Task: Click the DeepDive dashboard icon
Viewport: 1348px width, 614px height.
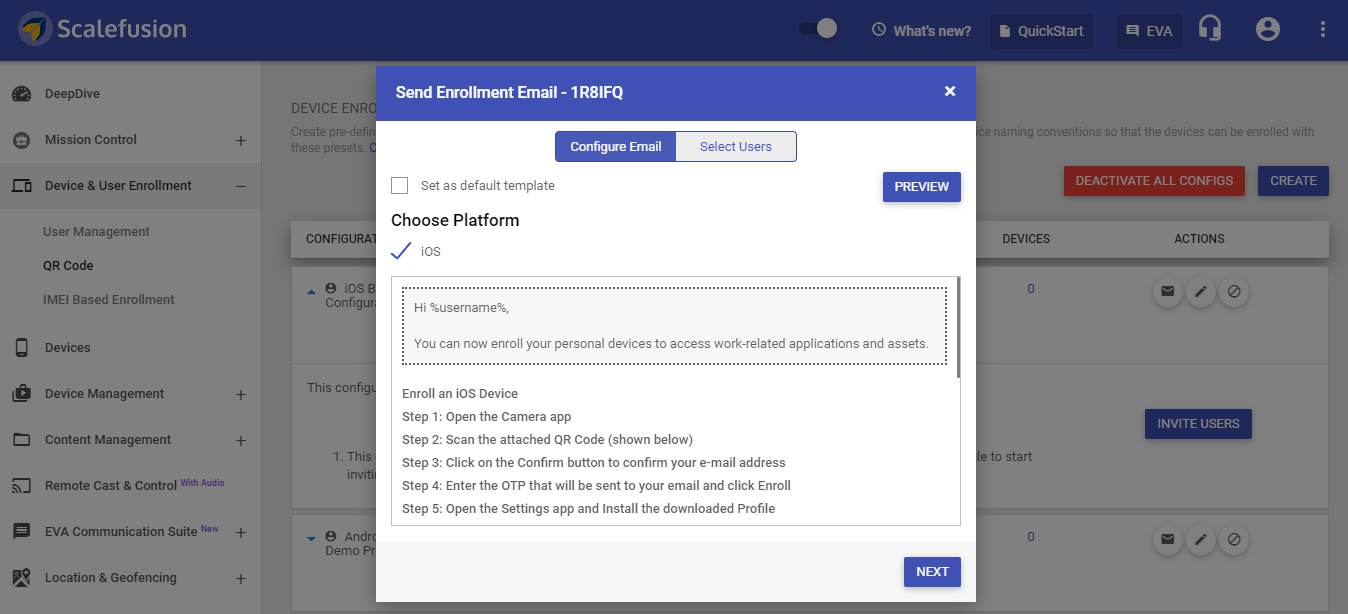Action: (21, 94)
